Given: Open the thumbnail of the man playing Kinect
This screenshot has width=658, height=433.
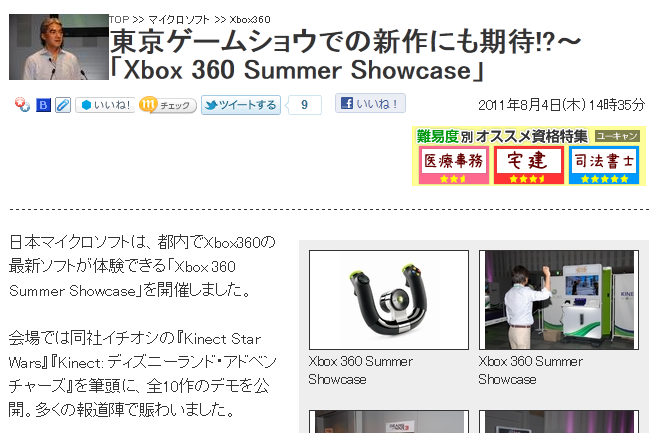Looking at the screenshot, I should pos(559,300).
